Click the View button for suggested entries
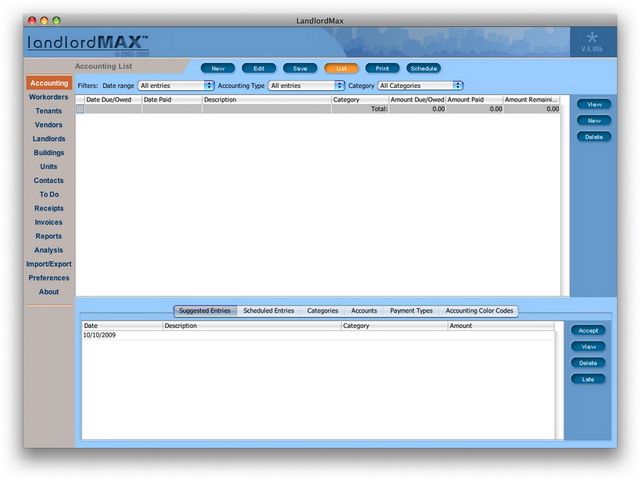The height and width of the screenshot is (480, 640). [x=588, y=347]
